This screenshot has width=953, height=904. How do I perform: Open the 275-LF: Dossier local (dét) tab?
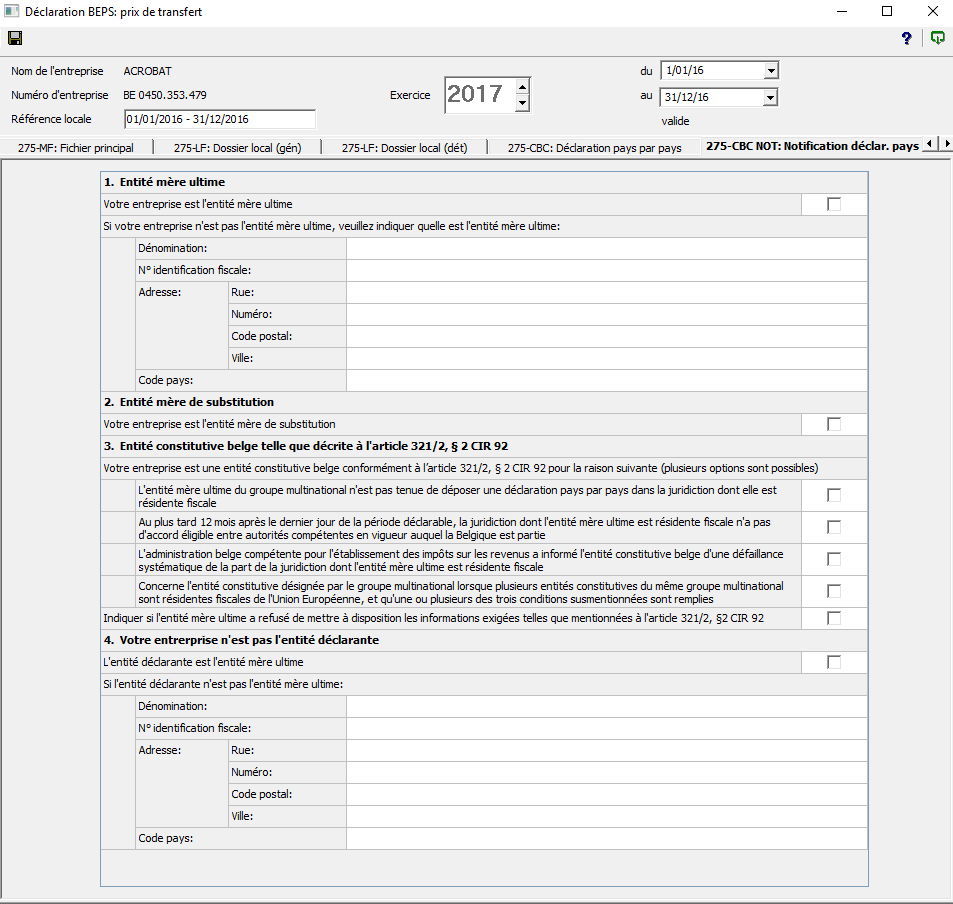pos(405,148)
